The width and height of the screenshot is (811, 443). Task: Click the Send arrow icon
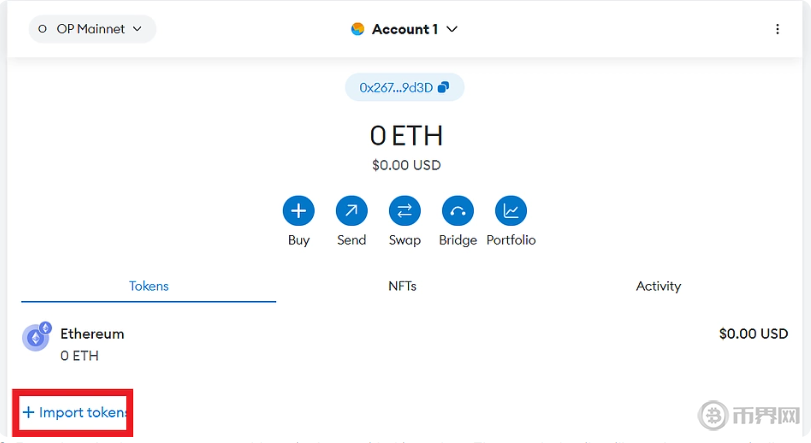coord(351,211)
